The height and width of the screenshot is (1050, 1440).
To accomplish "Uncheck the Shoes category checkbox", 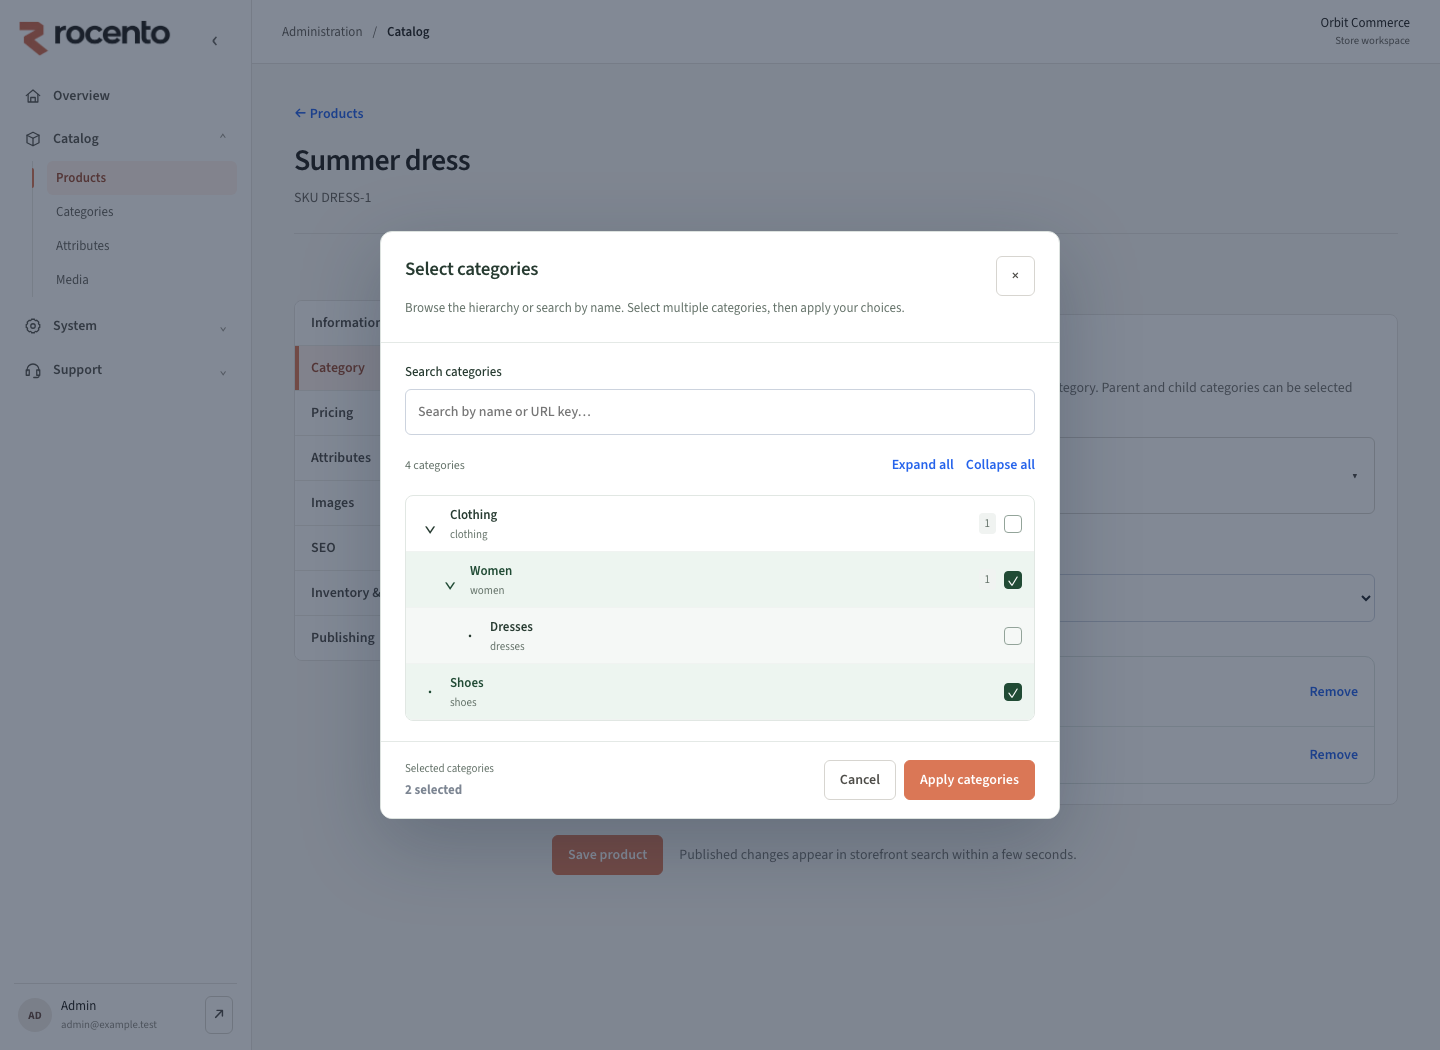I will [x=1013, y=692].
